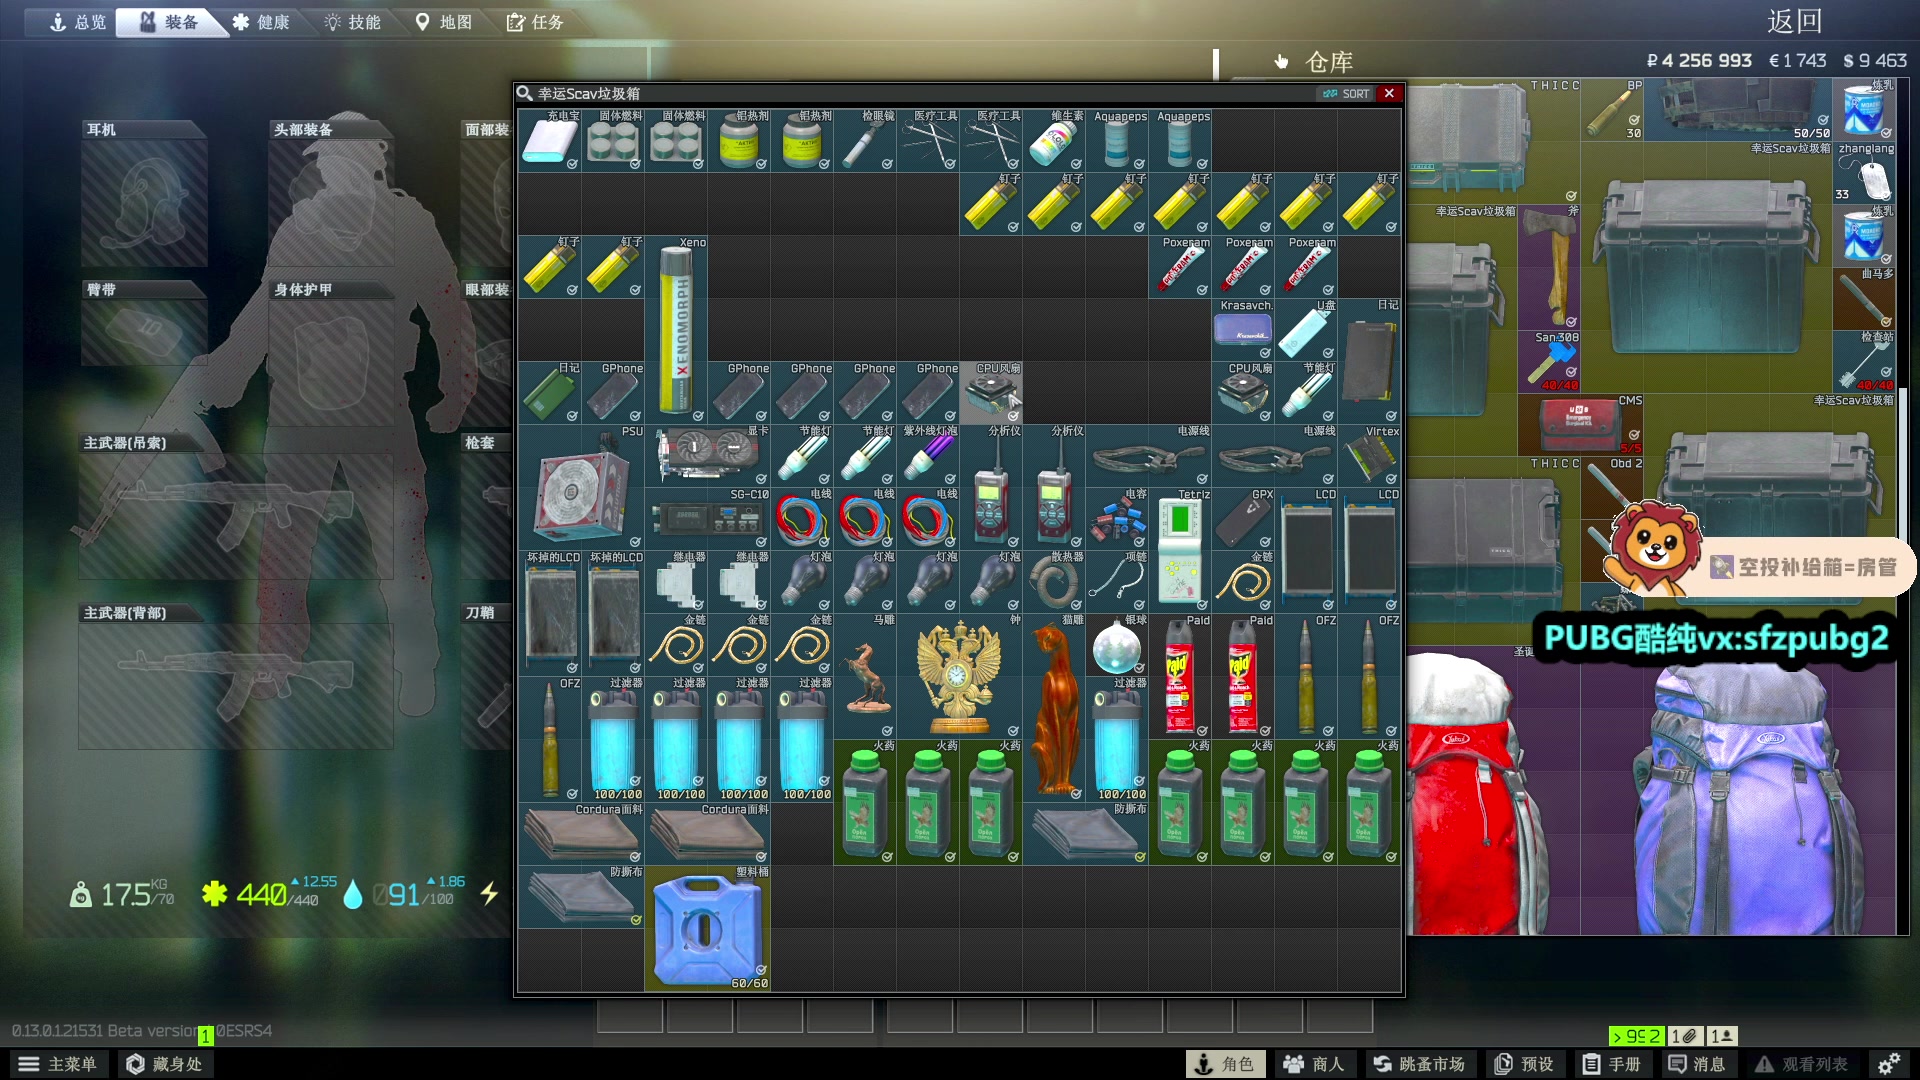Select the rifle in 主武器(吊索) slot

tap(236, 515)
